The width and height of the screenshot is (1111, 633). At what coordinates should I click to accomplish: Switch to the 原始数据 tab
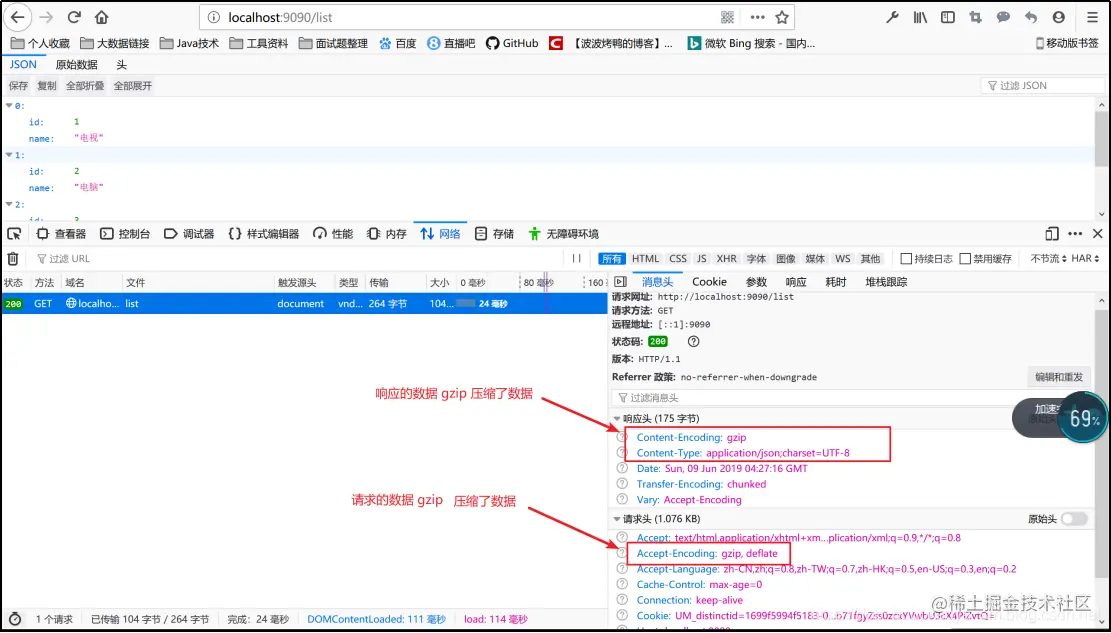click(77, 65)
